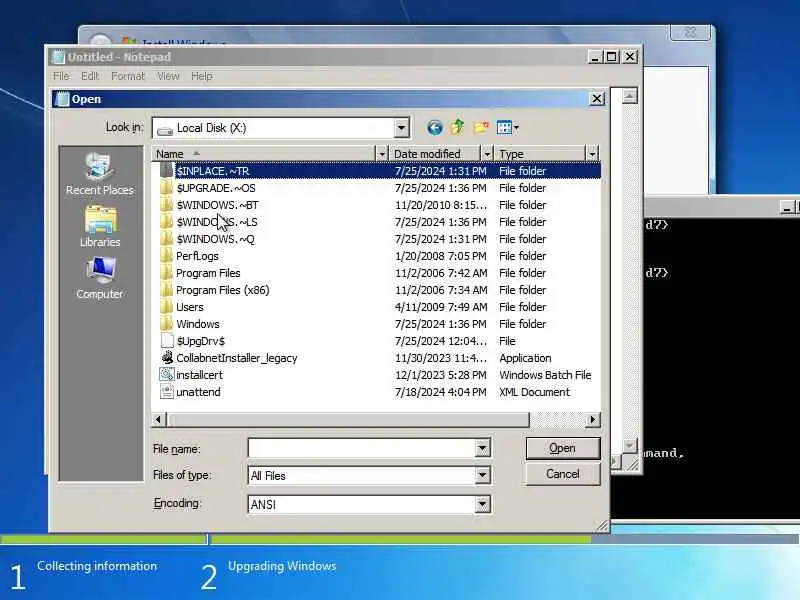
Task: Close the Open dialog
Action: [596, 98]
